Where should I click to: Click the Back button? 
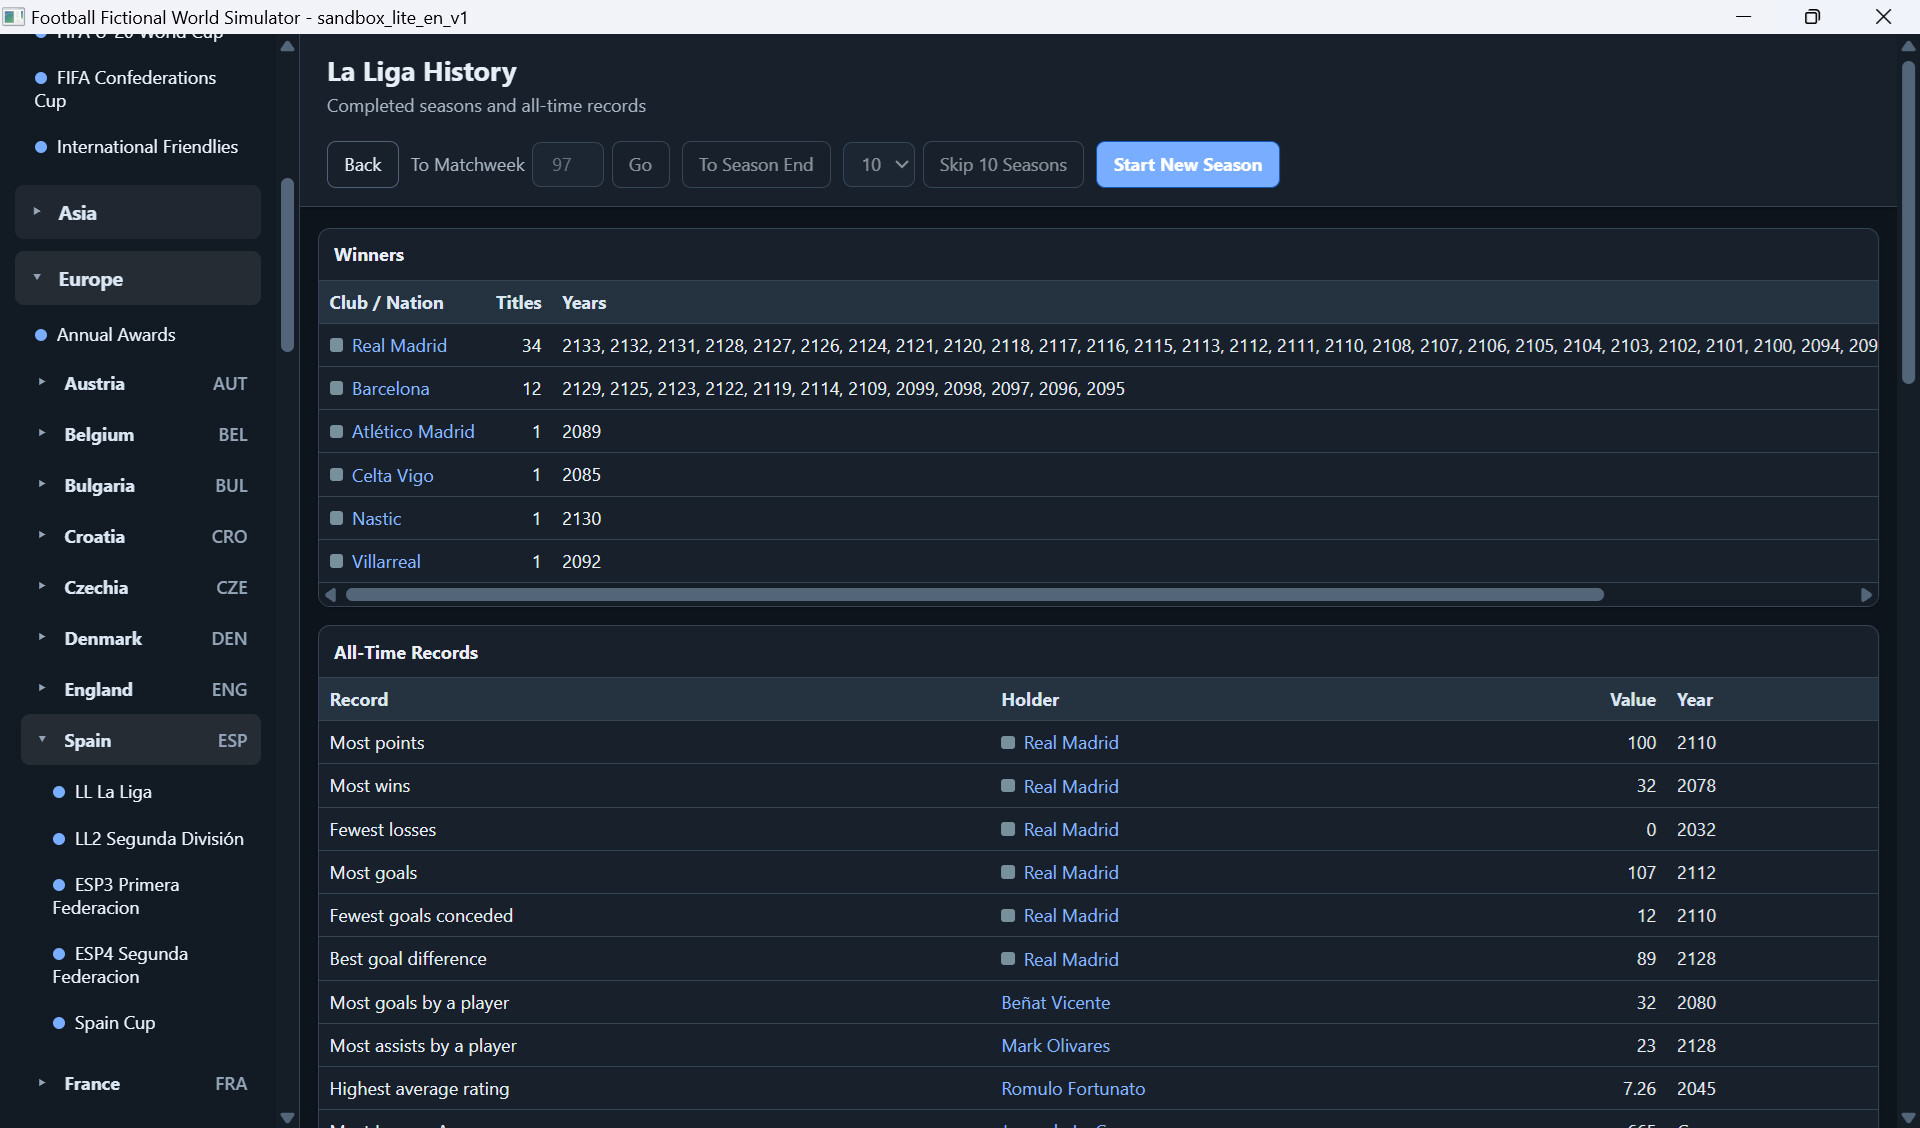pyautogui.click(x=363, y=164)
